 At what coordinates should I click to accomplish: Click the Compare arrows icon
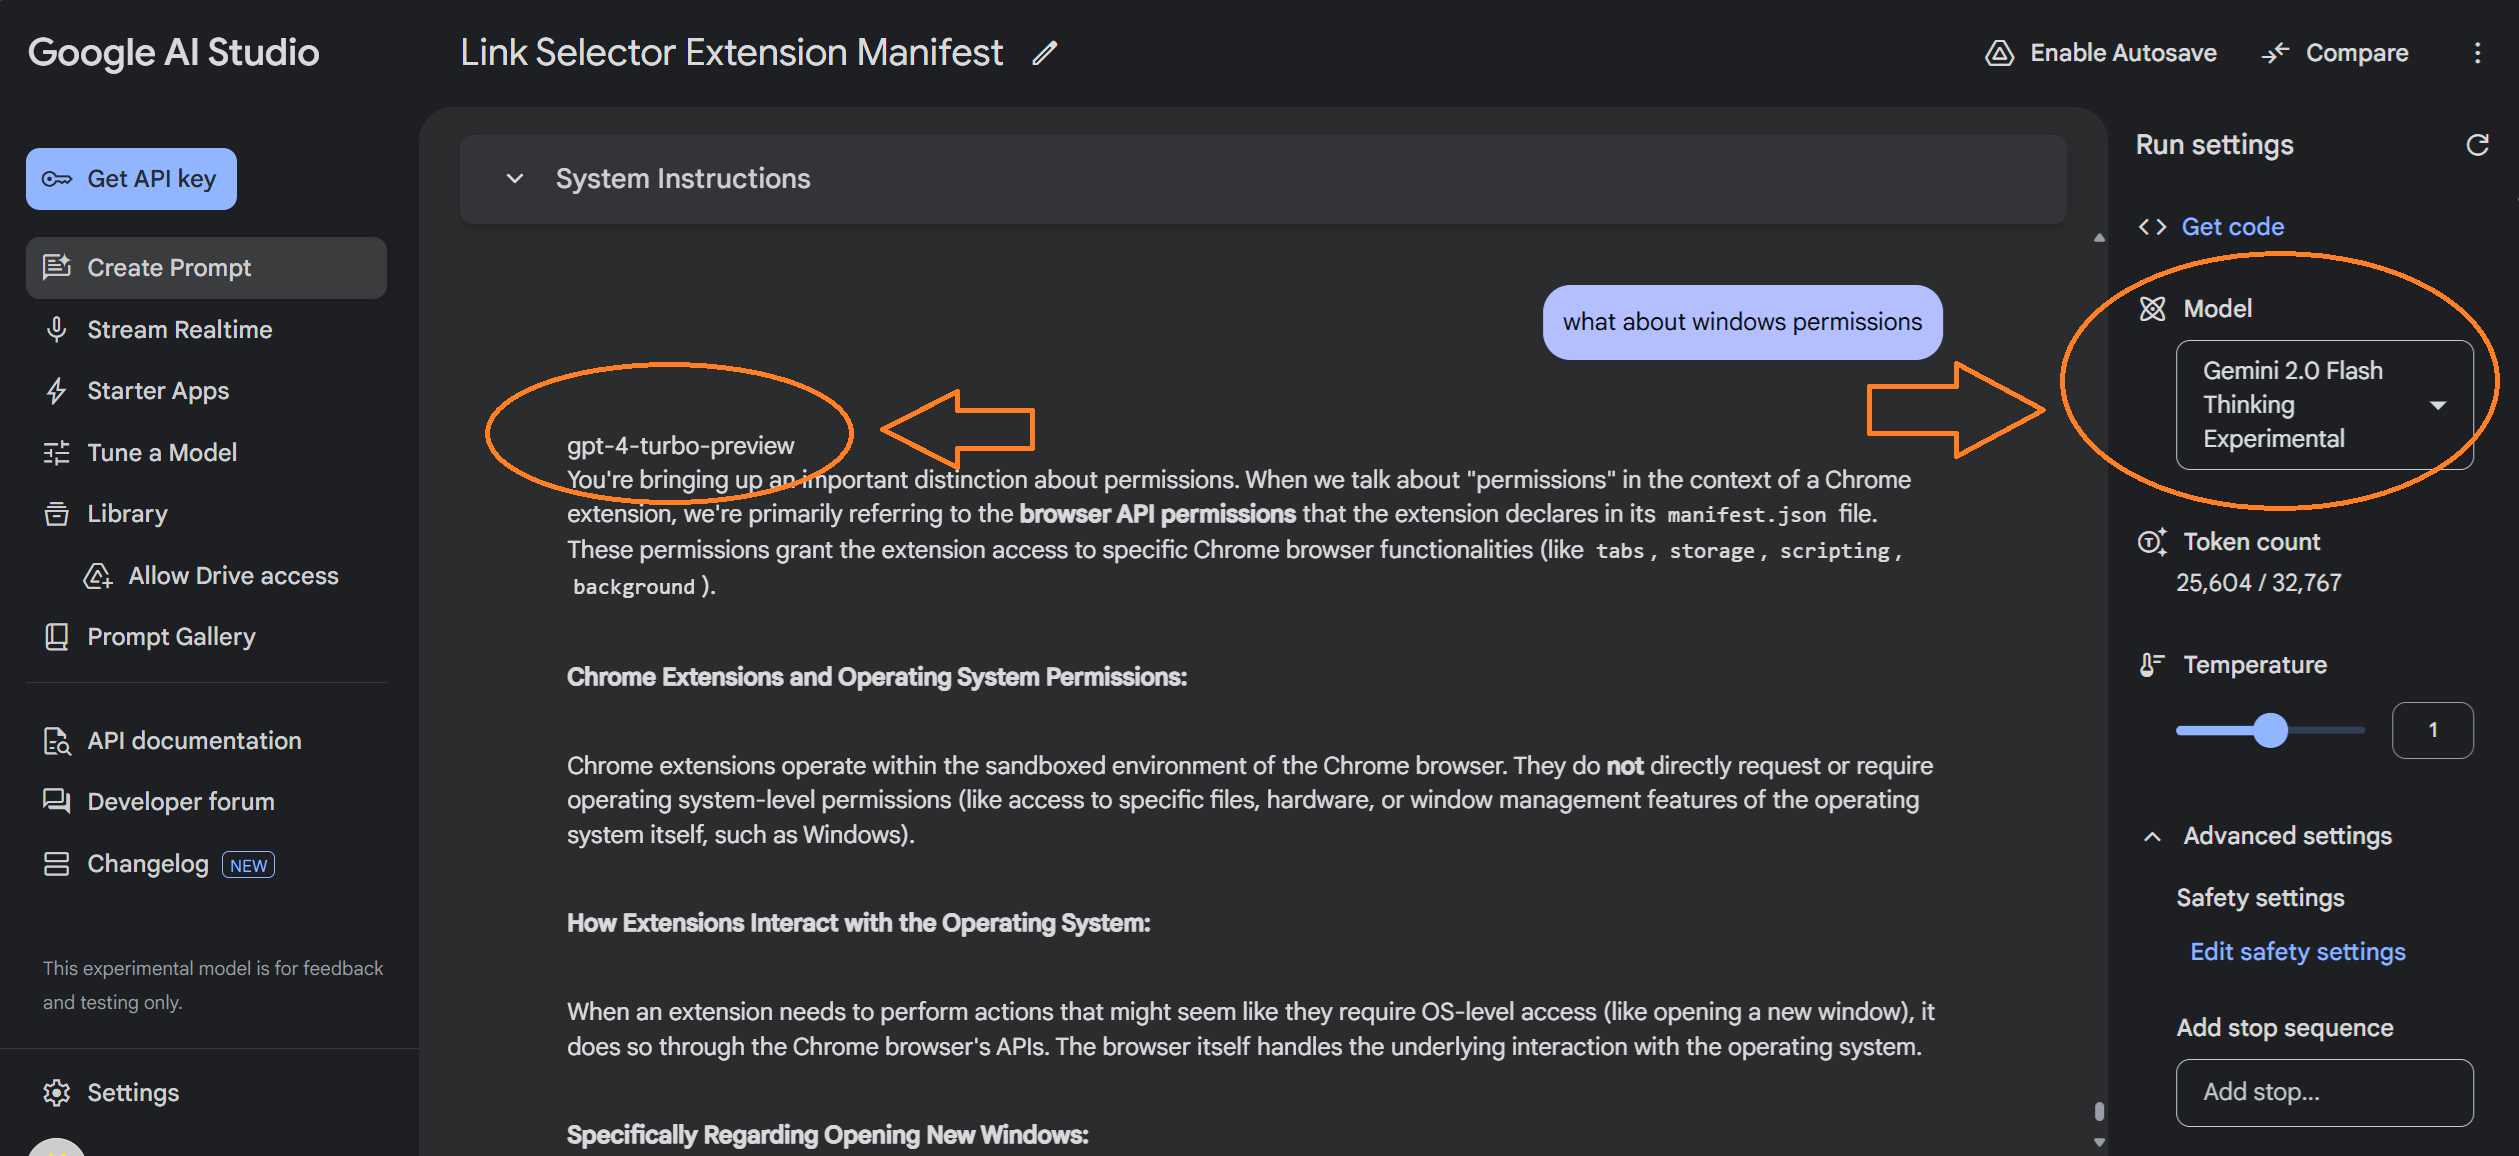[x=2275, y=53]
